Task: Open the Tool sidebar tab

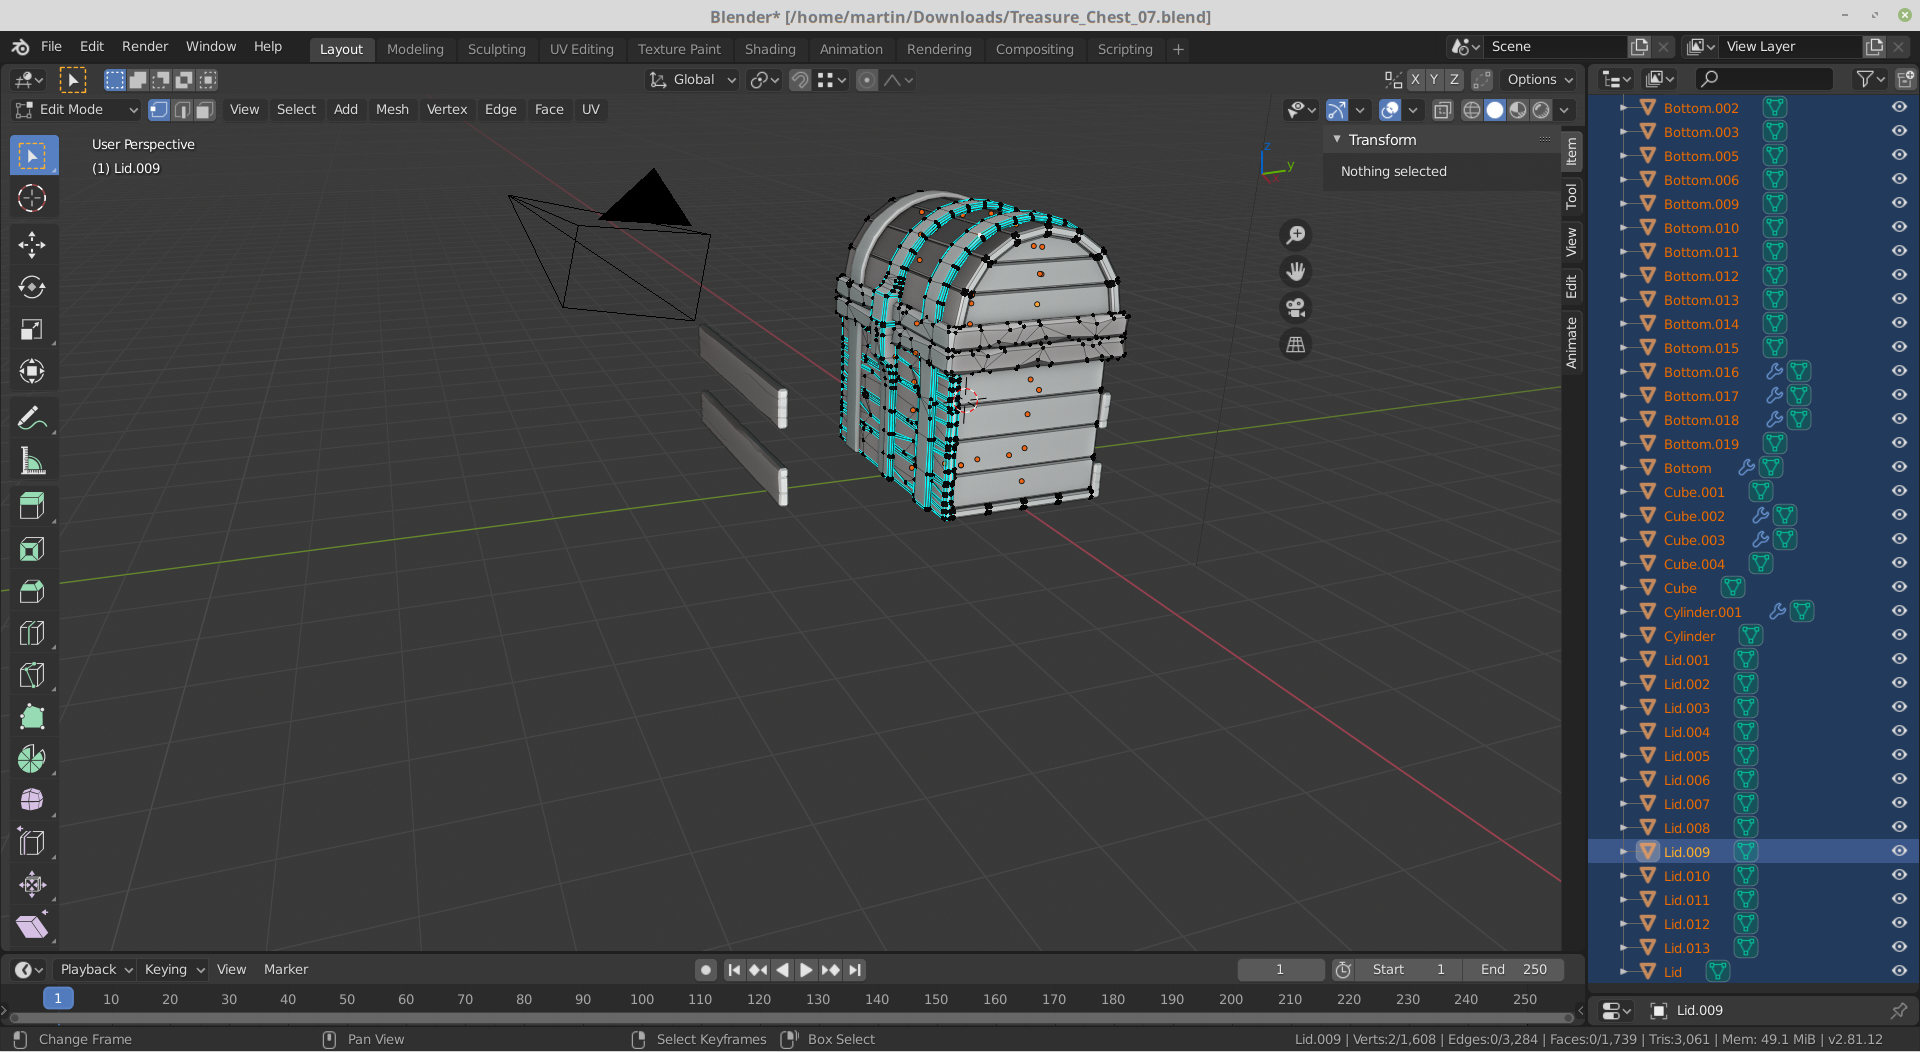Action: [x=1571, y=196]
